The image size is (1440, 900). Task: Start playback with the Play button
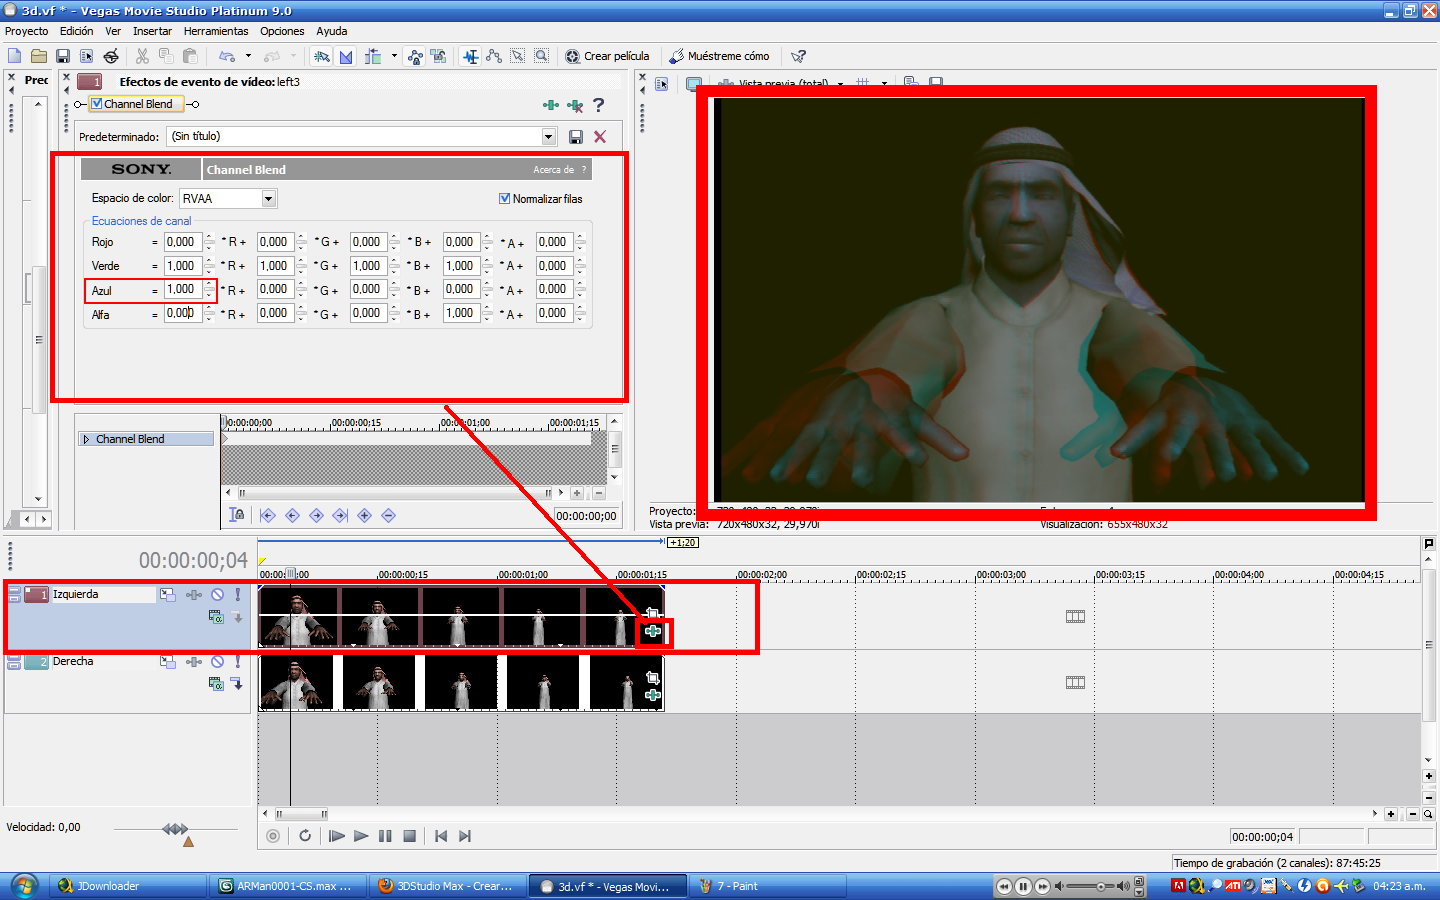361,836
